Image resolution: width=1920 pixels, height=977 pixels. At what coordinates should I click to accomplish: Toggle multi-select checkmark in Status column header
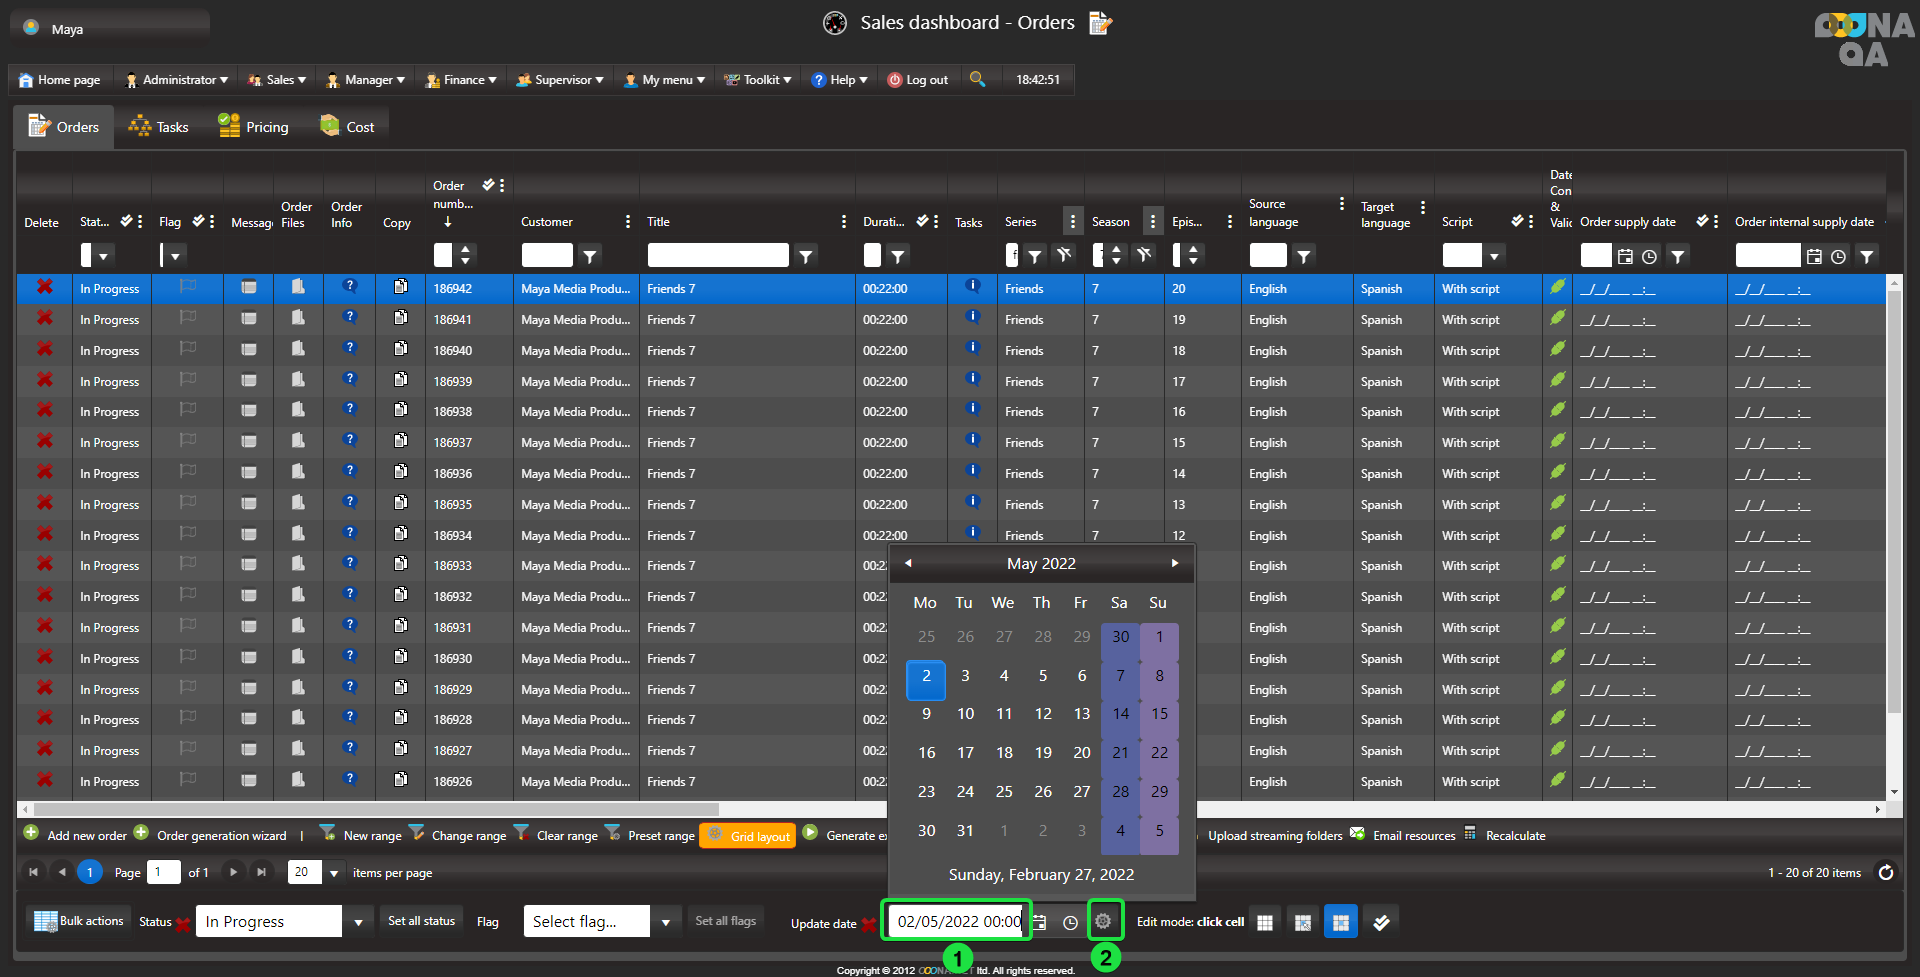[x=126, y=221]
